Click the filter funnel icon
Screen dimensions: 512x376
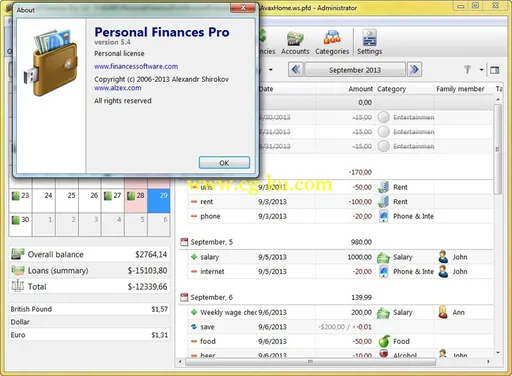(467, 70)
